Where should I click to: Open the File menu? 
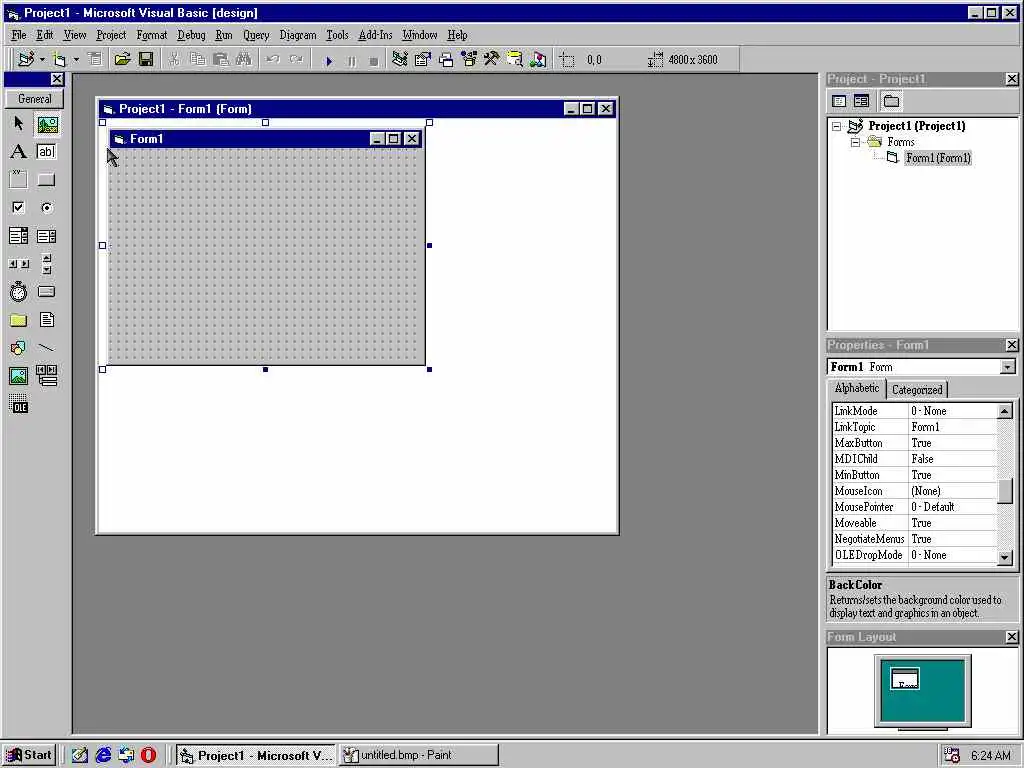19,35
